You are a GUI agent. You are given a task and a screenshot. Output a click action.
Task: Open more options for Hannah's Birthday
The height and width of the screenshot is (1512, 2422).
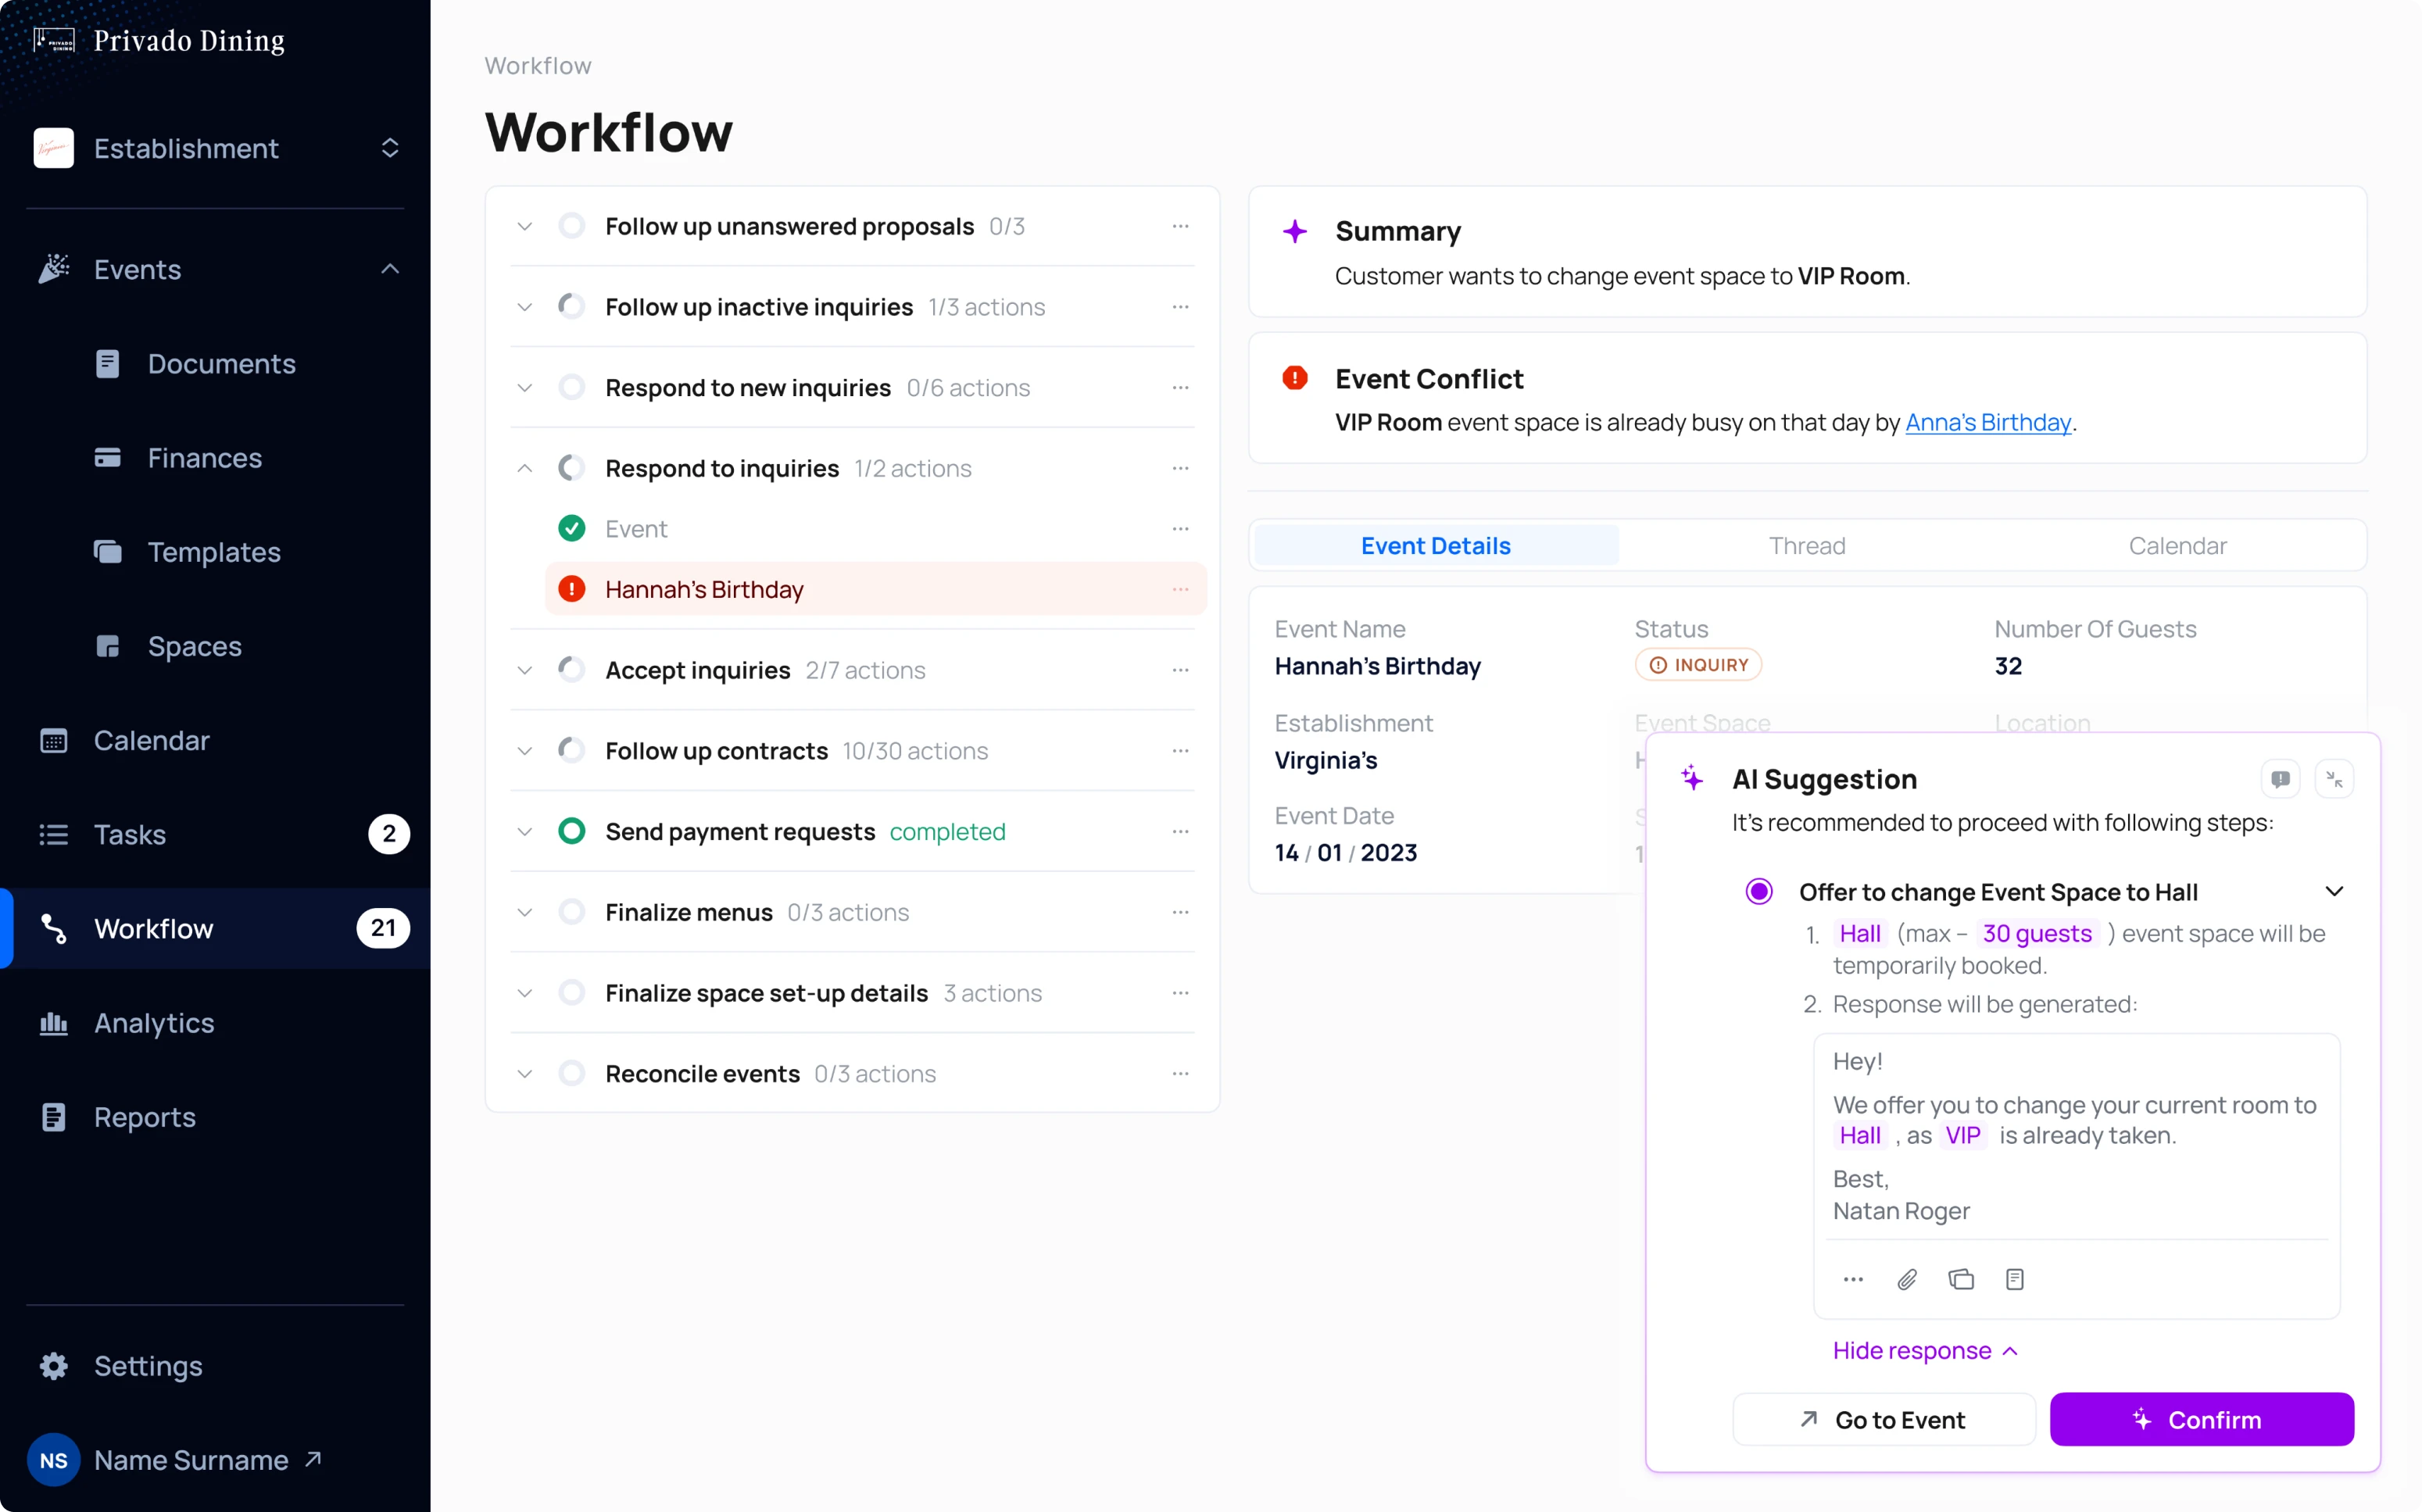coord(1180,589)
